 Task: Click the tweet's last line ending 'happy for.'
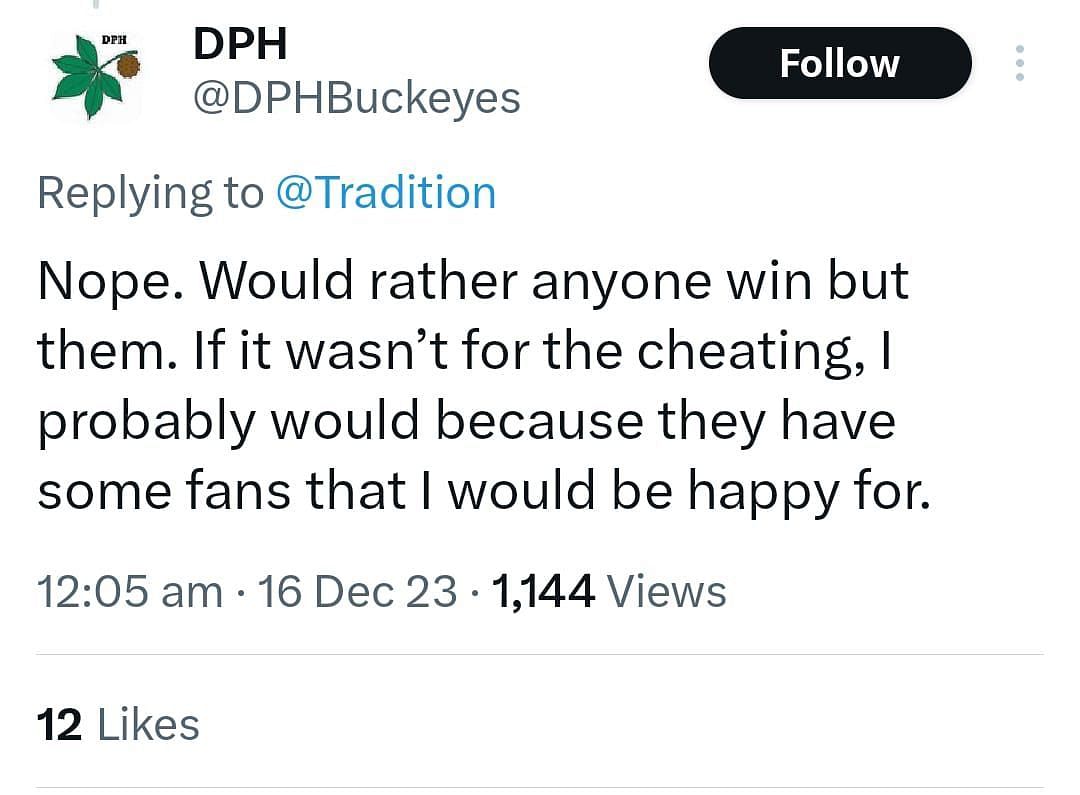(x=484, y=491)
